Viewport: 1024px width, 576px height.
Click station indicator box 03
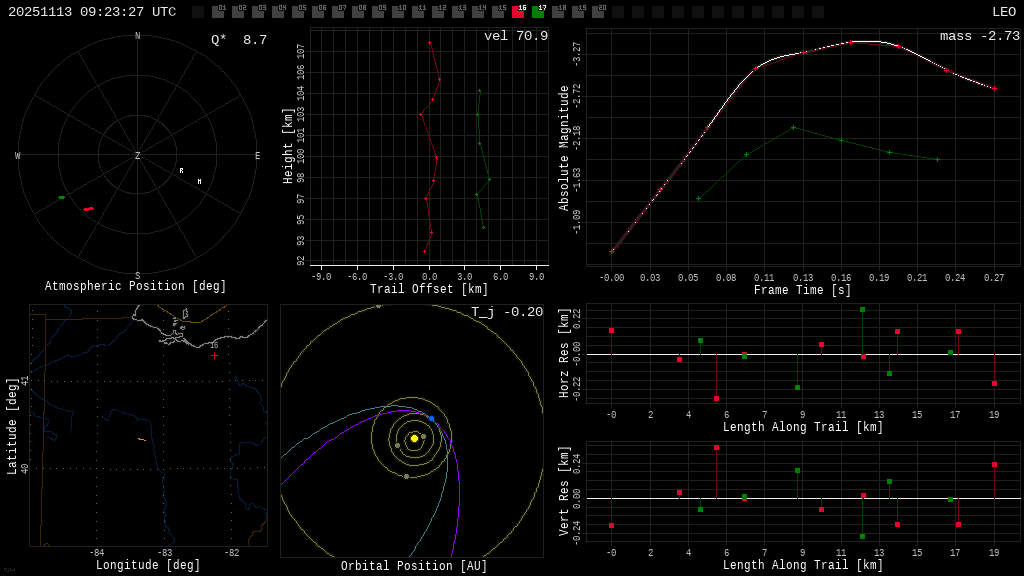258,12
